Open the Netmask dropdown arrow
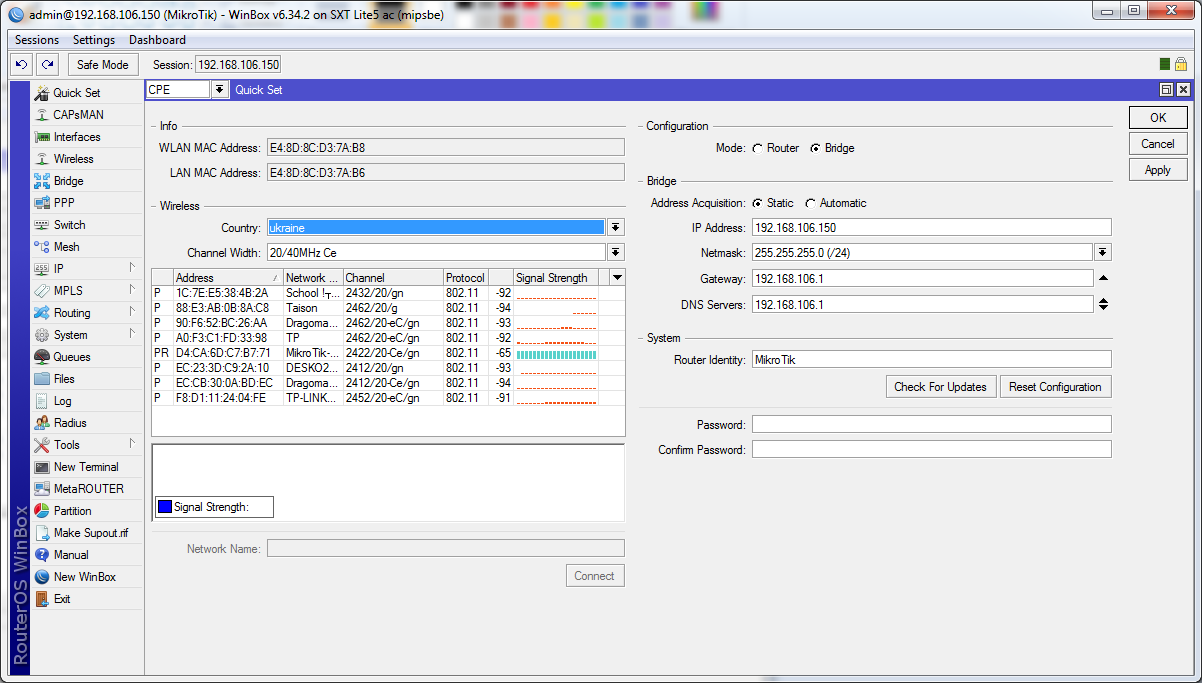1202x683 pixels. click(x=1103, y=253)
